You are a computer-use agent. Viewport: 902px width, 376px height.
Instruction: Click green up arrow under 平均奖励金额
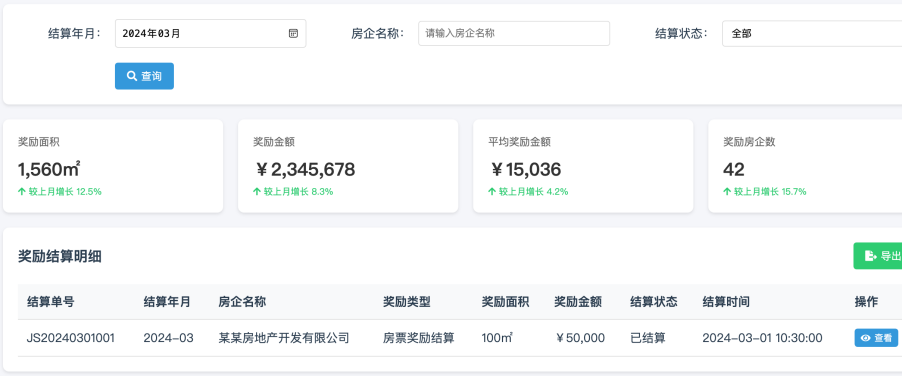click(492, 191)
